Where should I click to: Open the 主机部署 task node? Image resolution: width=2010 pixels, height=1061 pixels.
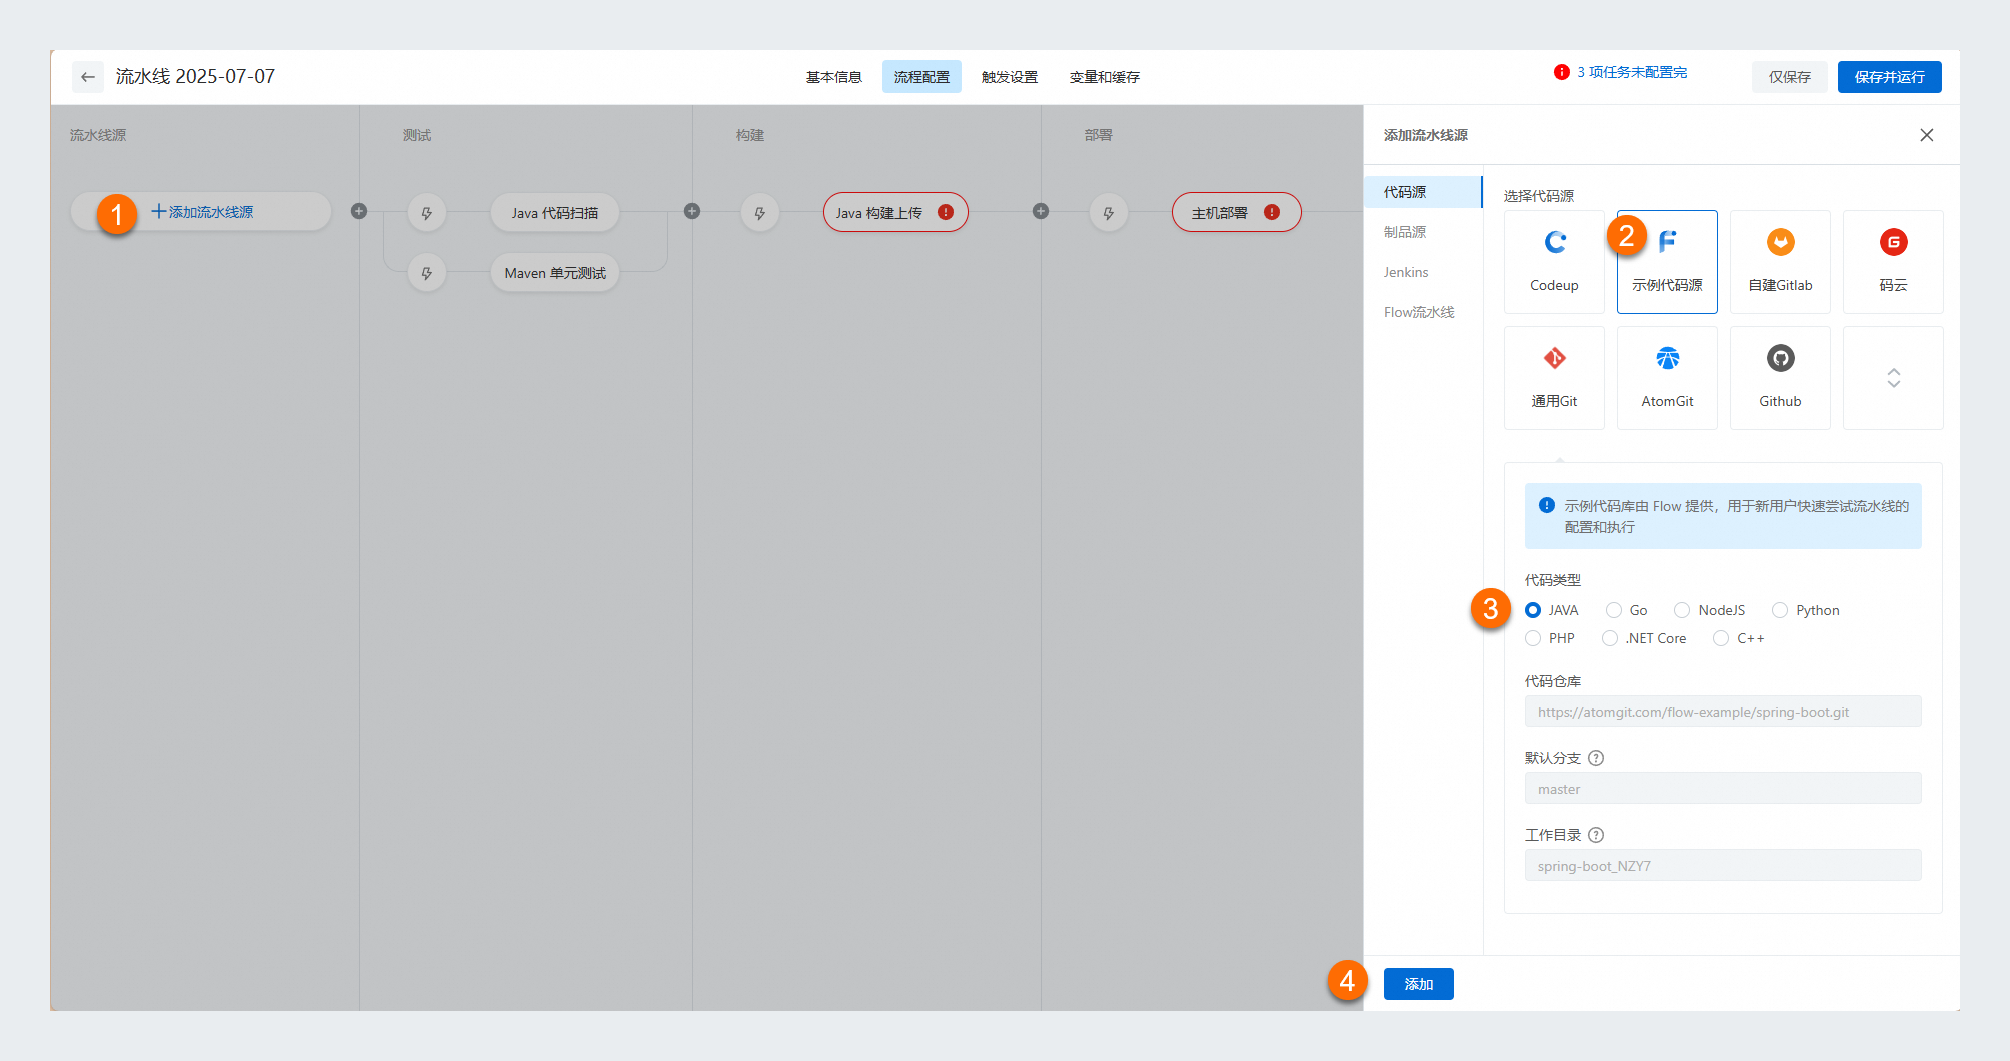click(x=1237, y=212)
